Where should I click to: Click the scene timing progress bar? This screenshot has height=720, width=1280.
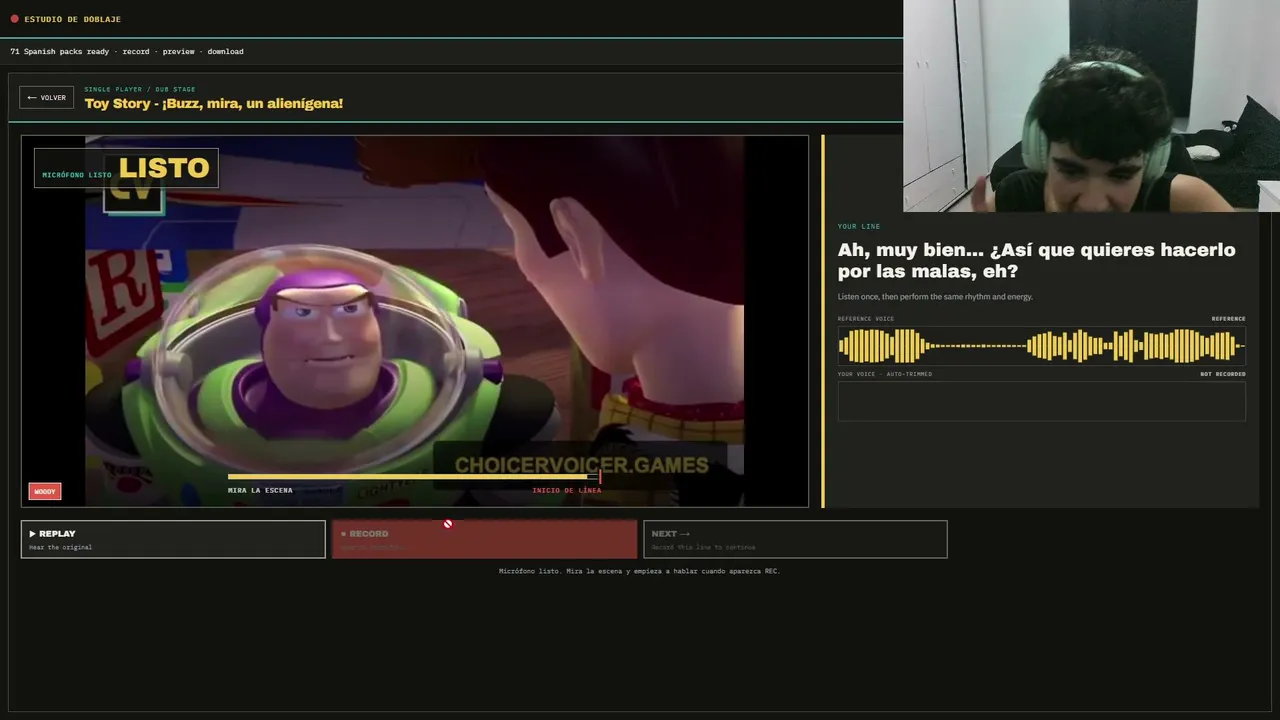[414, 477]
